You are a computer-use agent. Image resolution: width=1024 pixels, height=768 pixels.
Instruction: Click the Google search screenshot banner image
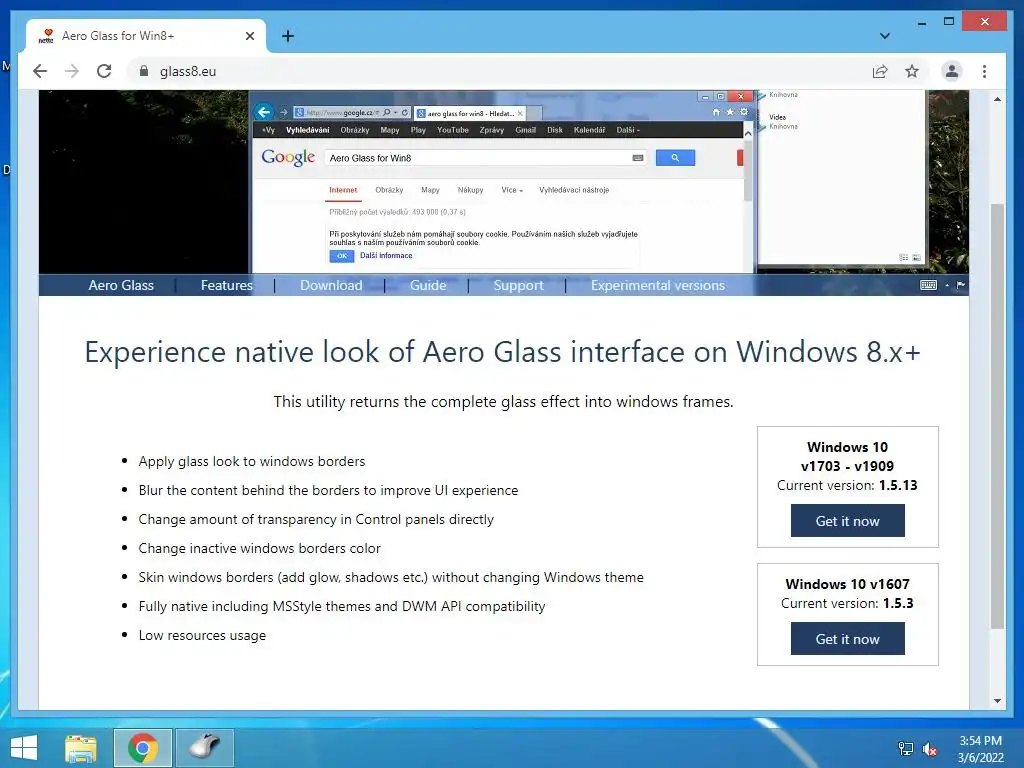pyautogui.click(x=503, y=182)
